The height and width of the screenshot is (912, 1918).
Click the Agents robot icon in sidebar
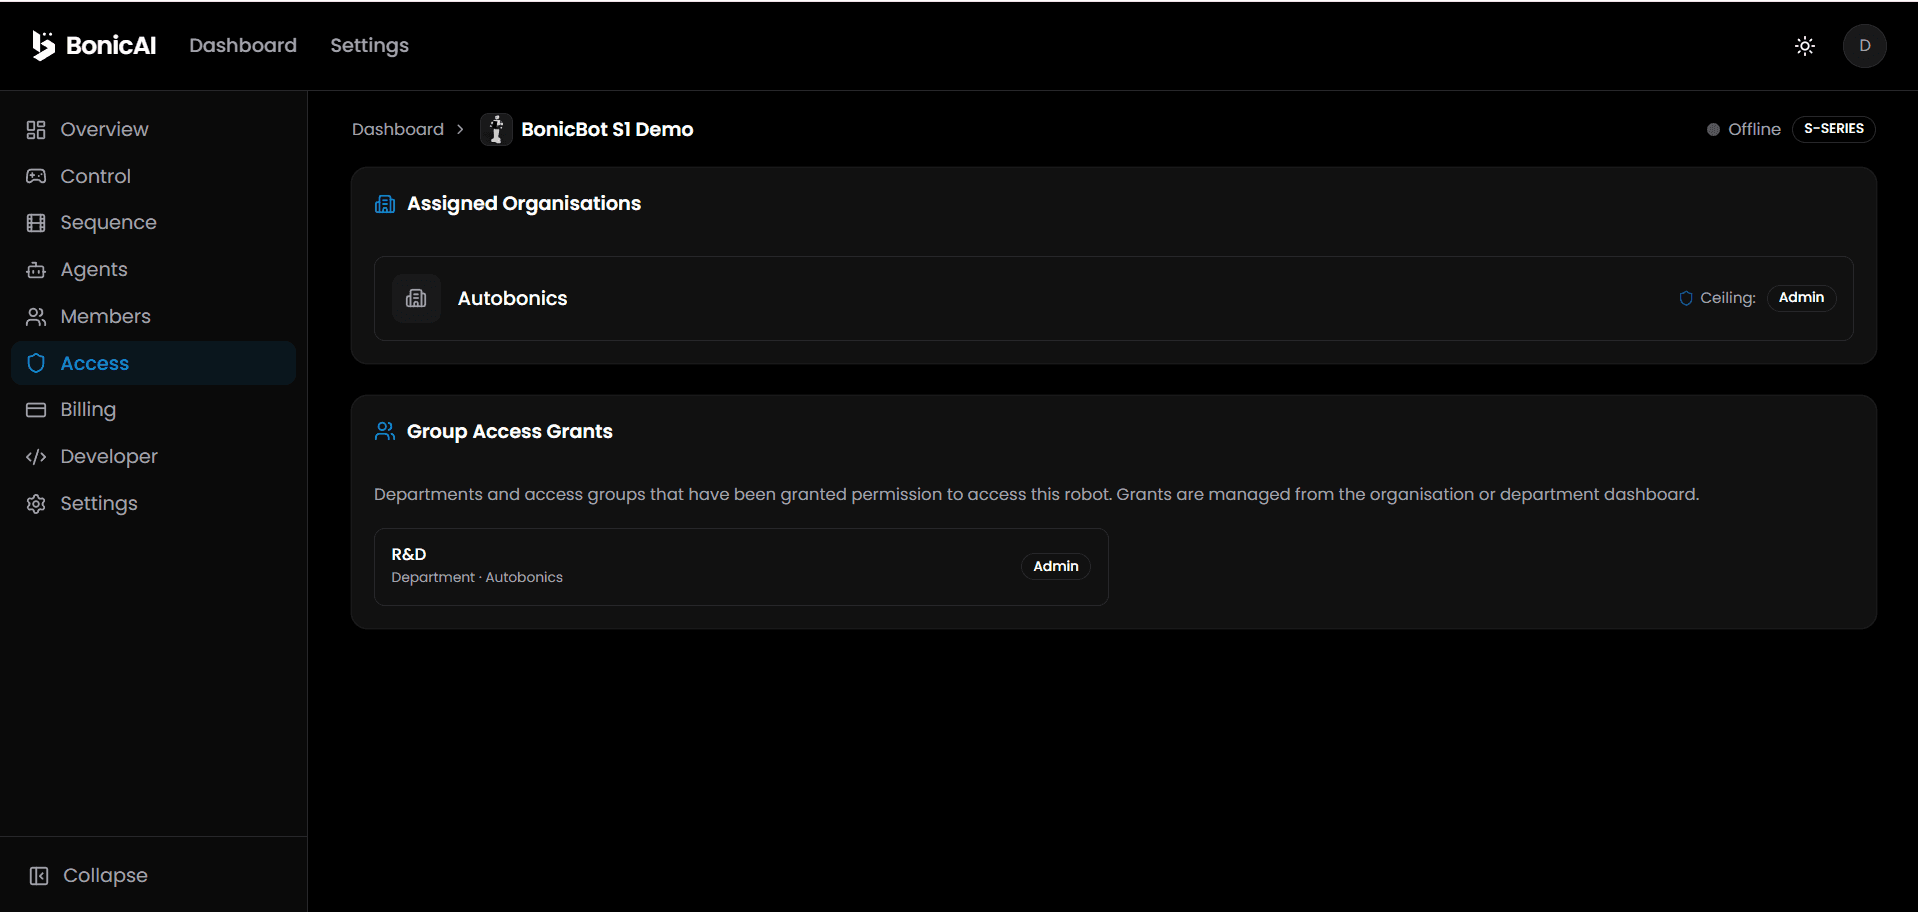pos(36,270)
